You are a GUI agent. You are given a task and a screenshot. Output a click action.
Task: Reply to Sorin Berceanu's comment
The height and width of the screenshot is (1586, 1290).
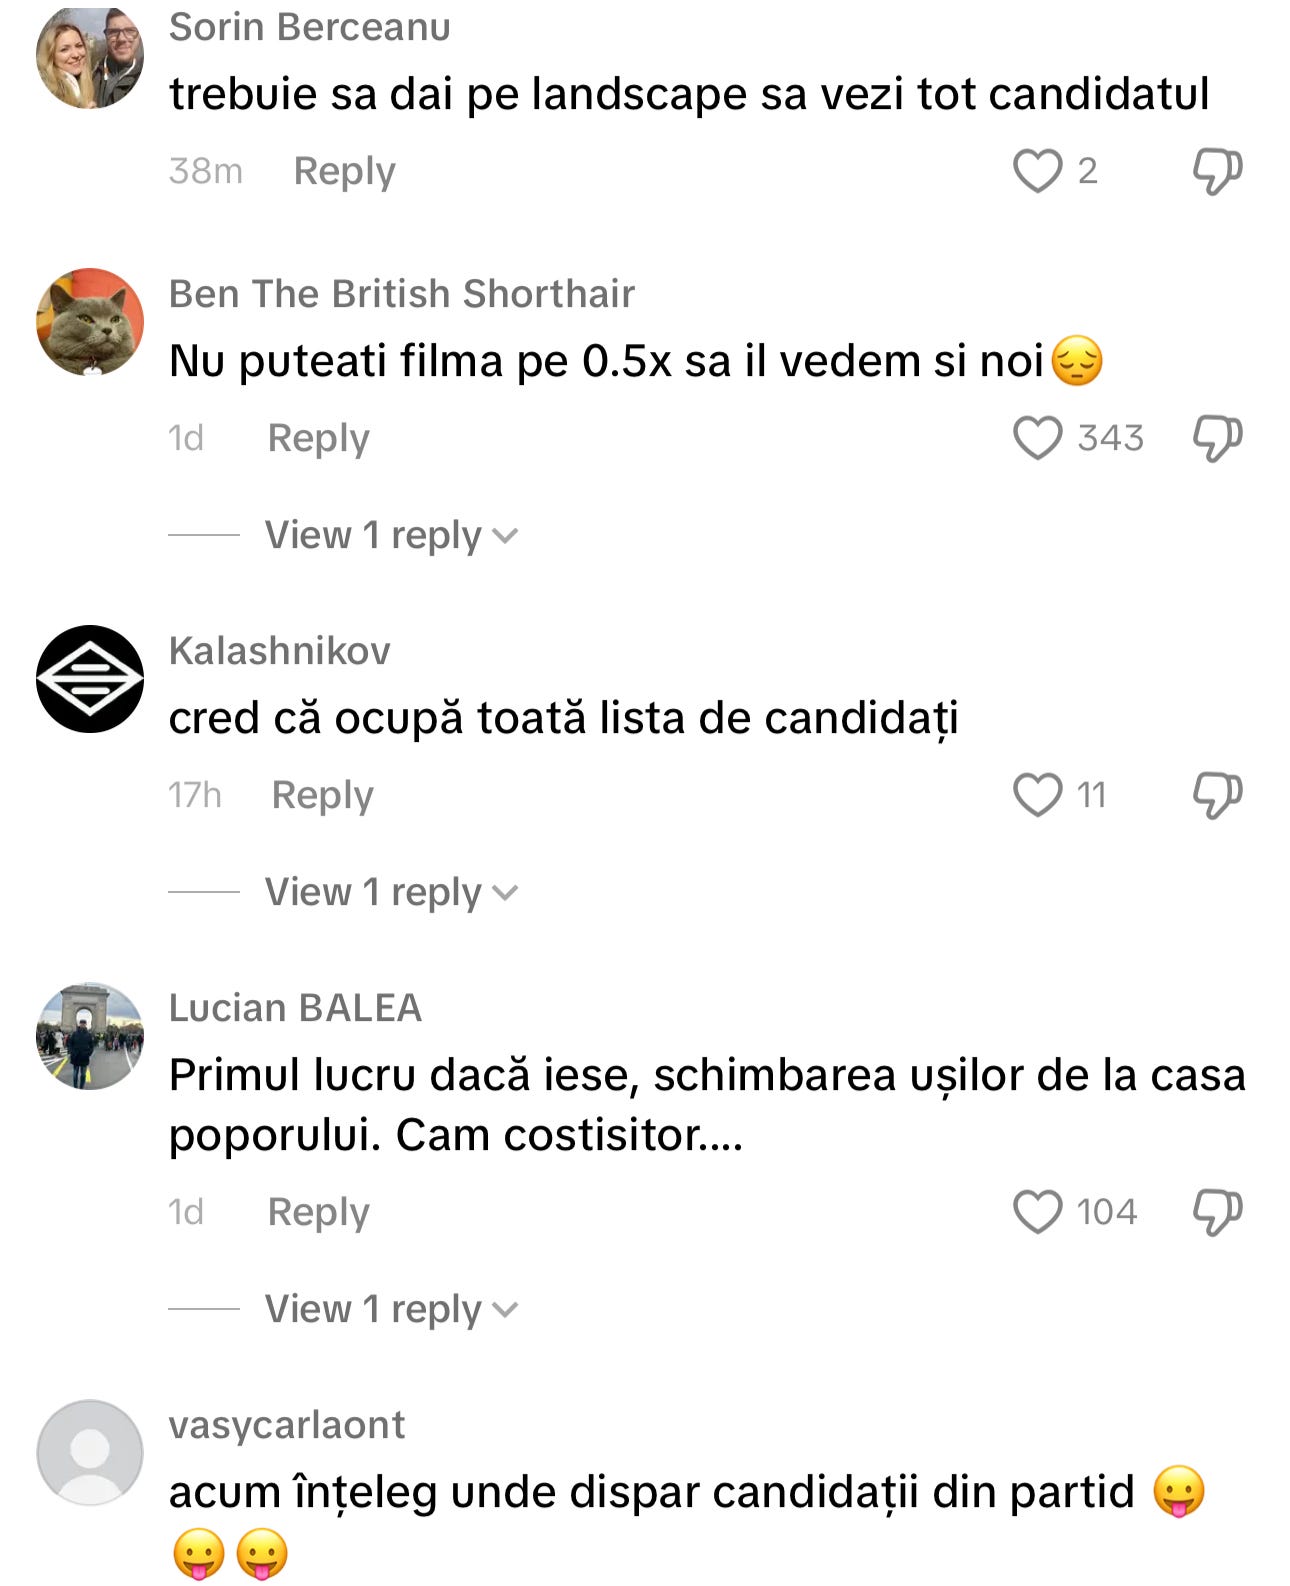pos(344,171)
